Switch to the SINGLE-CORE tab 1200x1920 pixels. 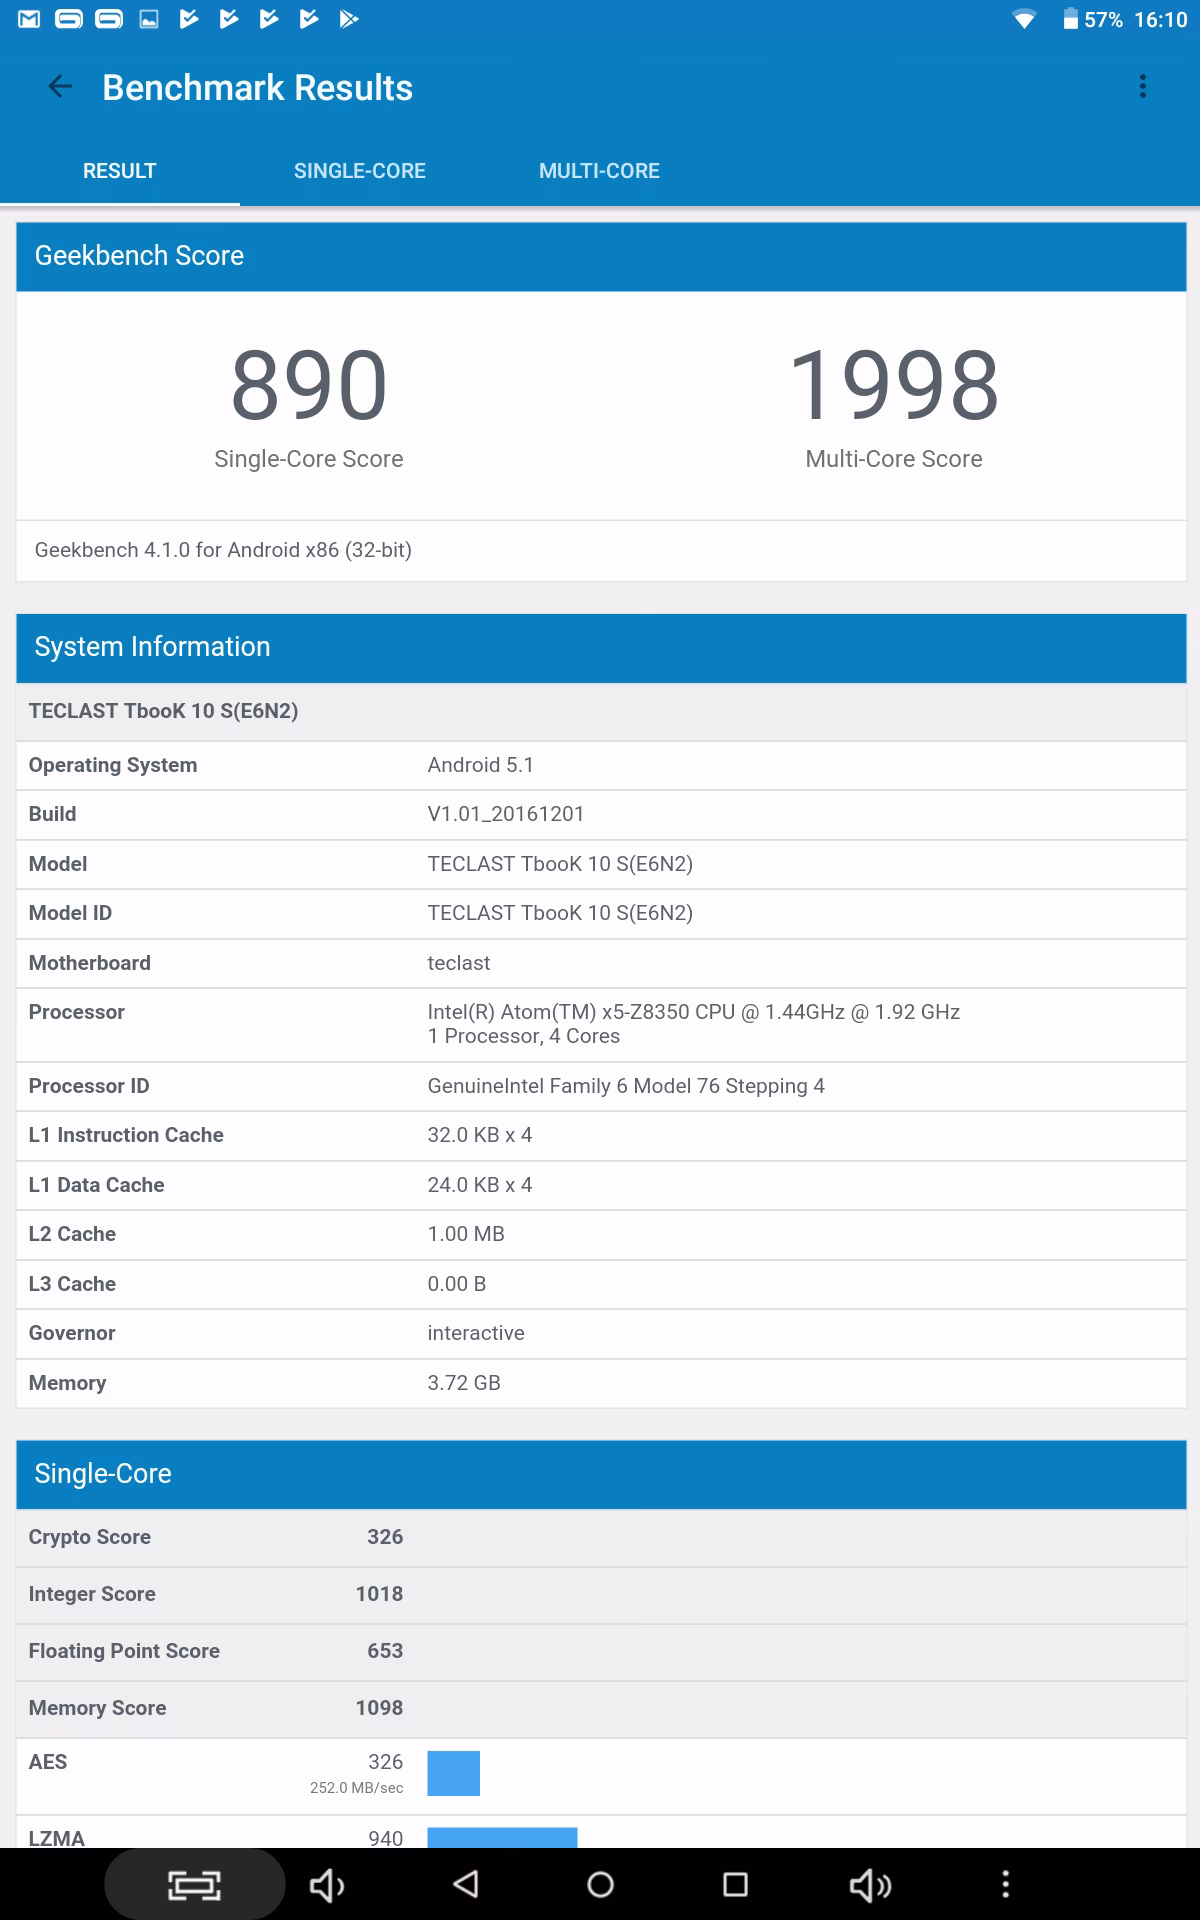tap(360, 171)
